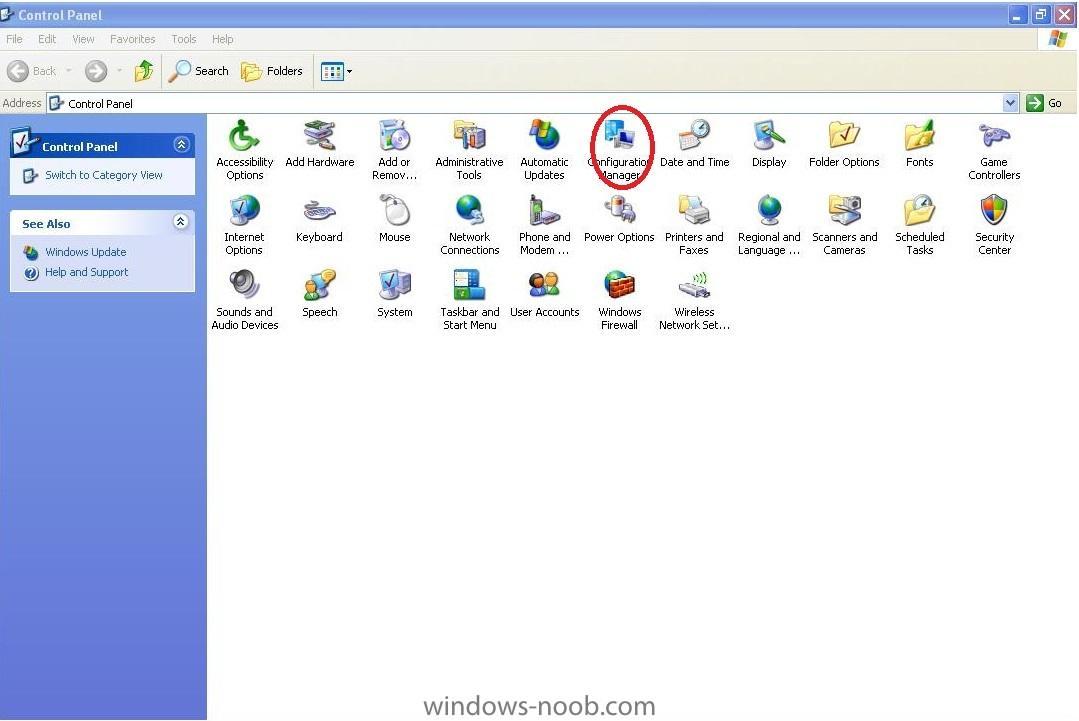
Task: Open Add or Remove Programs icon
Action: [x=394, y=150]
